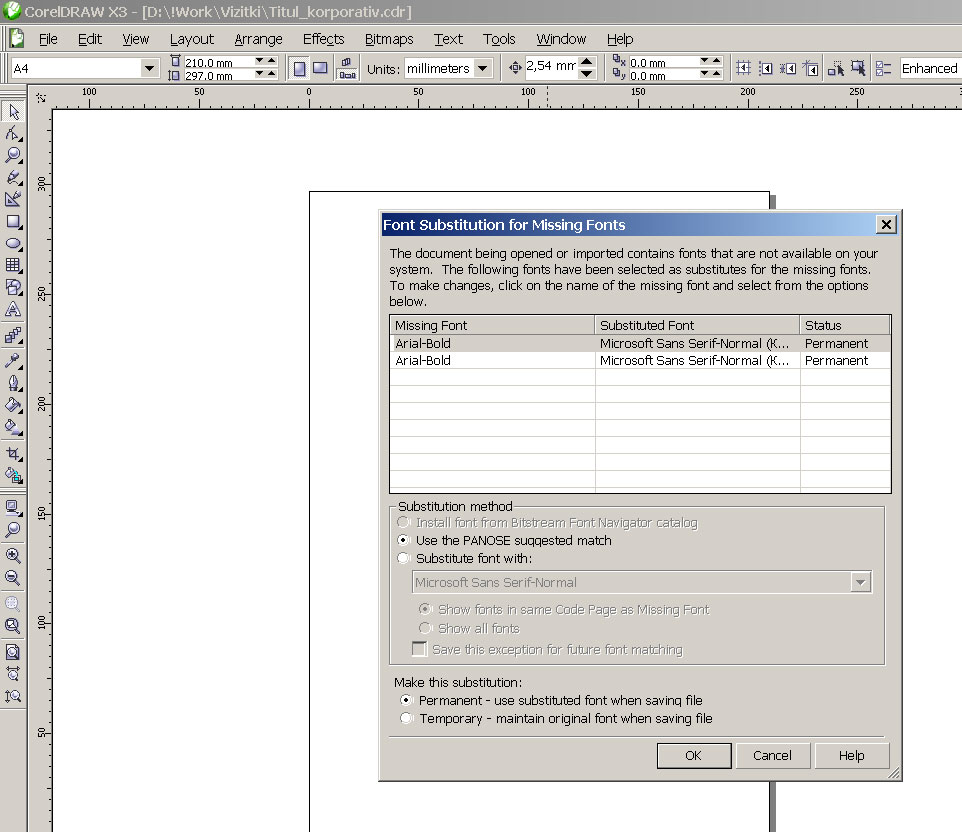
Task: Select the Rectangle tool
Action: pyautogui.click(x=13, y=221)
